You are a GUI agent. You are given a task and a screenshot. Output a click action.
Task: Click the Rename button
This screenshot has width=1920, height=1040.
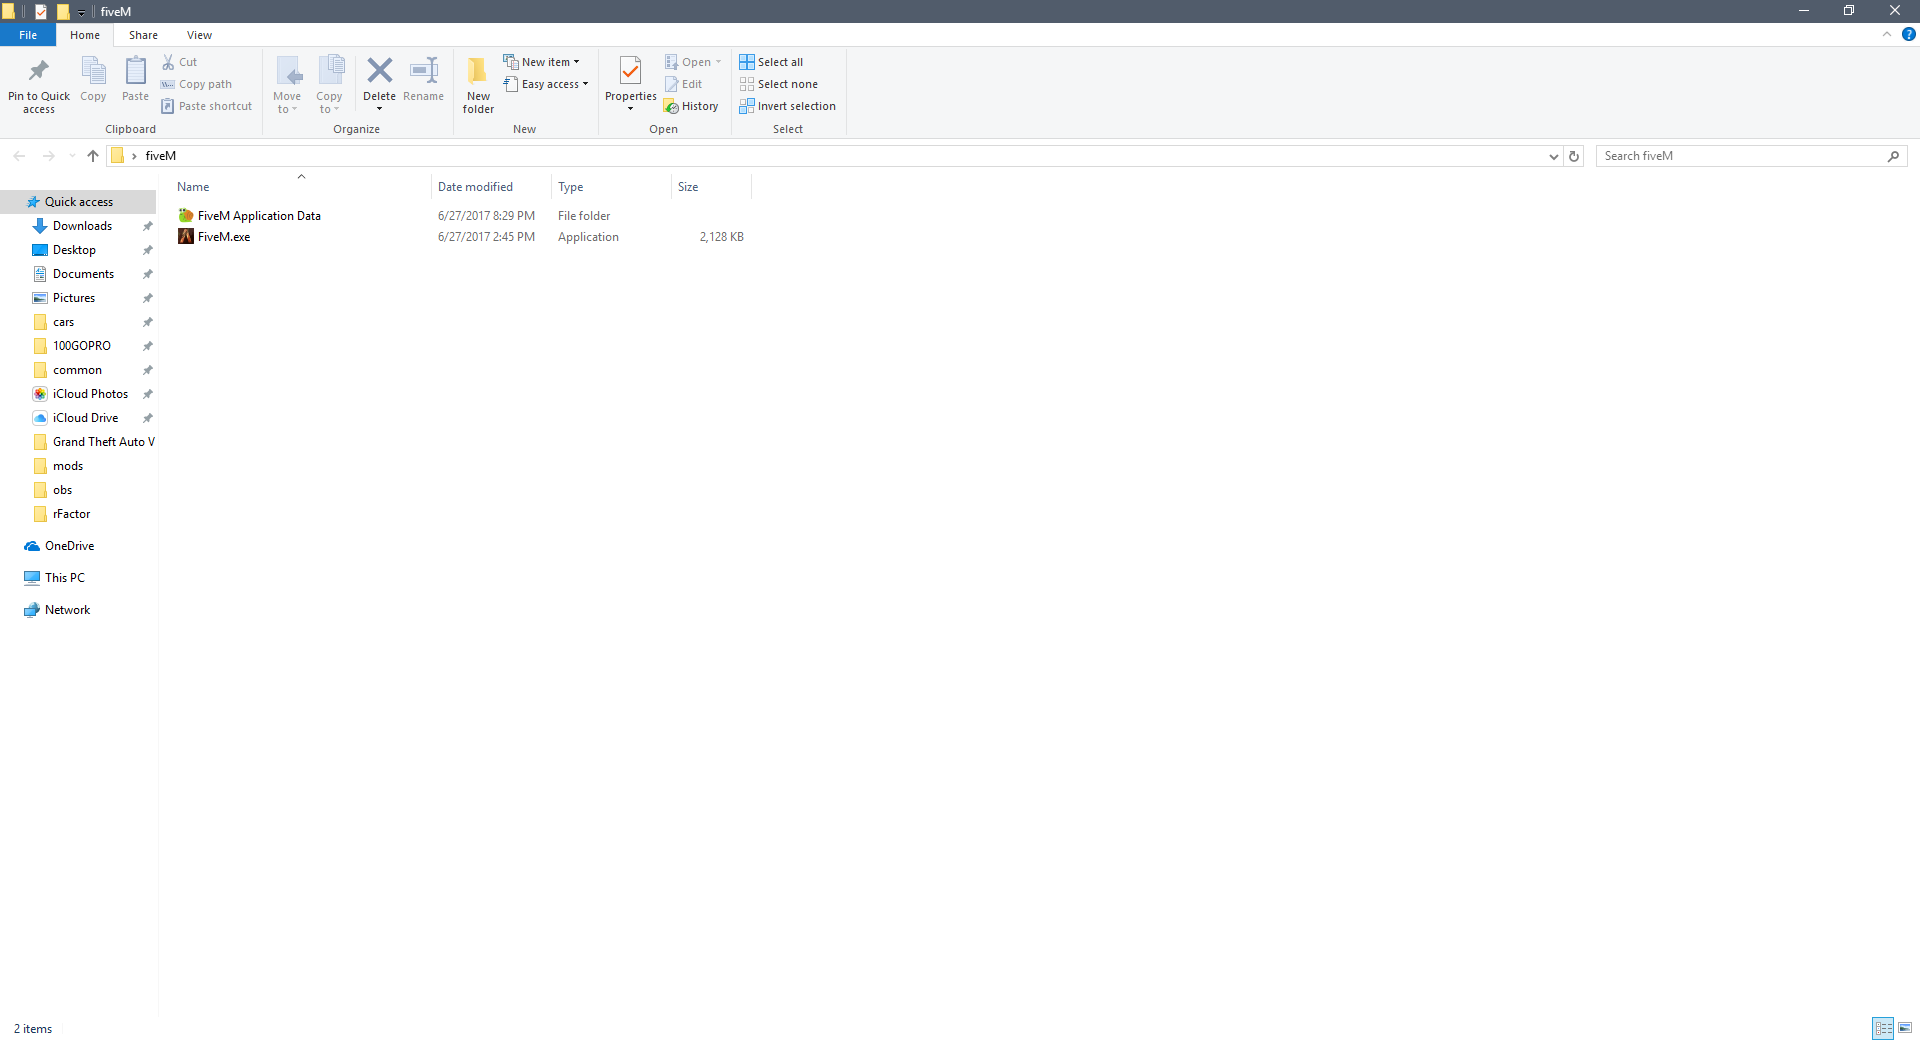[423, 79]
